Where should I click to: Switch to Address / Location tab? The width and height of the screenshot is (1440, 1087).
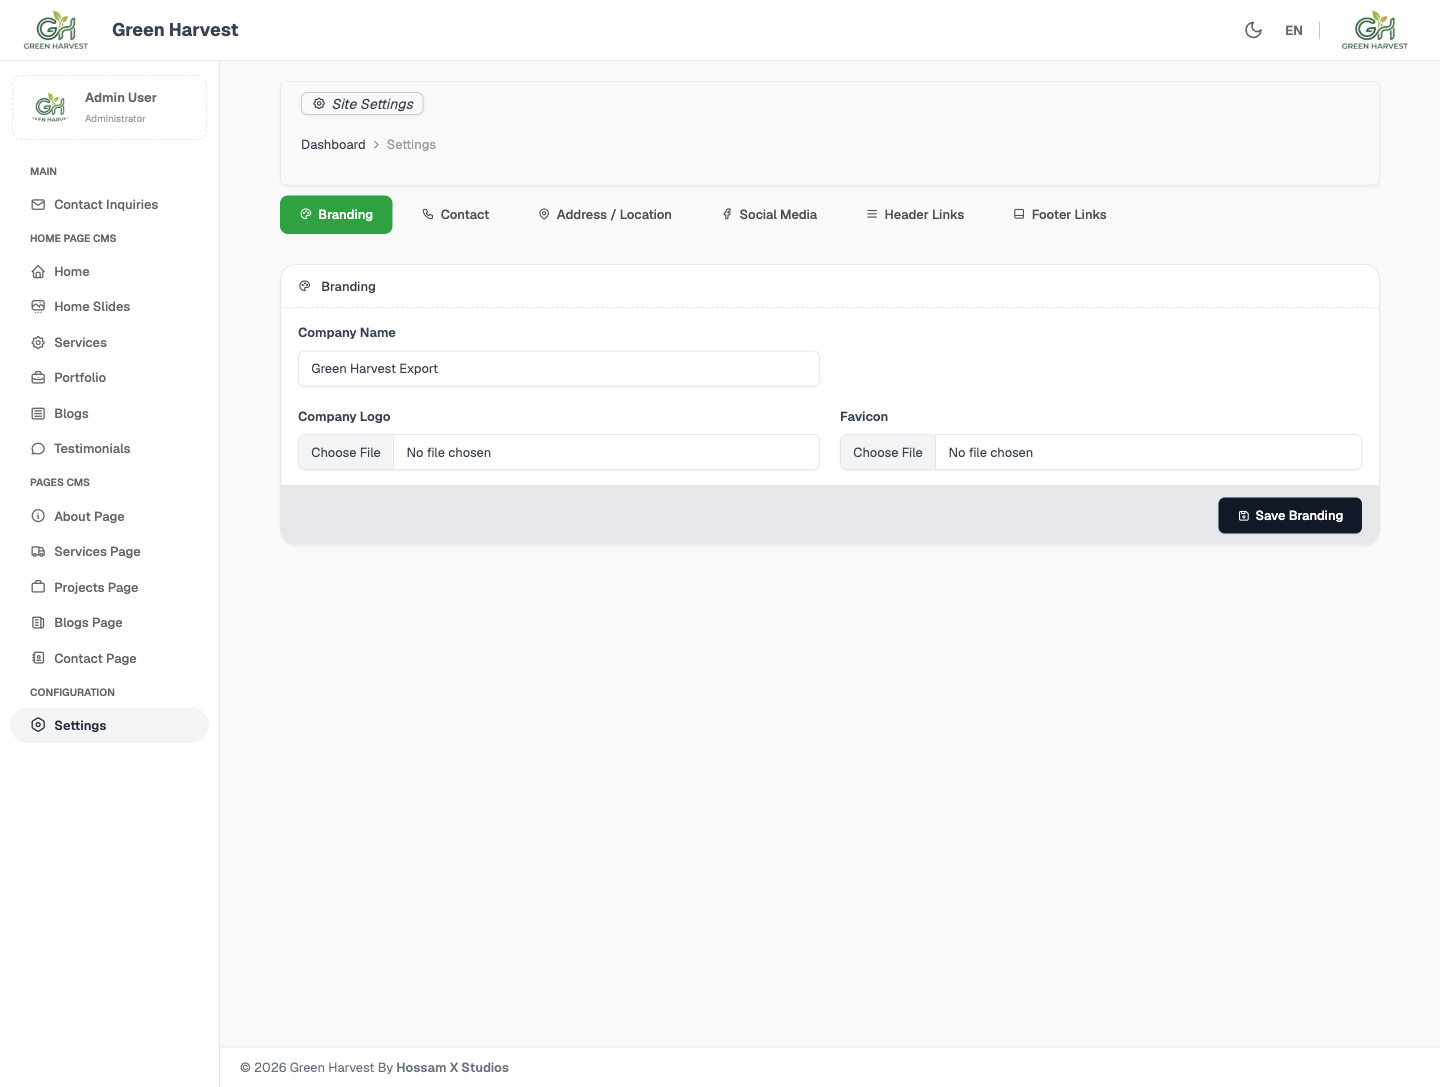[x=605, y=214]
